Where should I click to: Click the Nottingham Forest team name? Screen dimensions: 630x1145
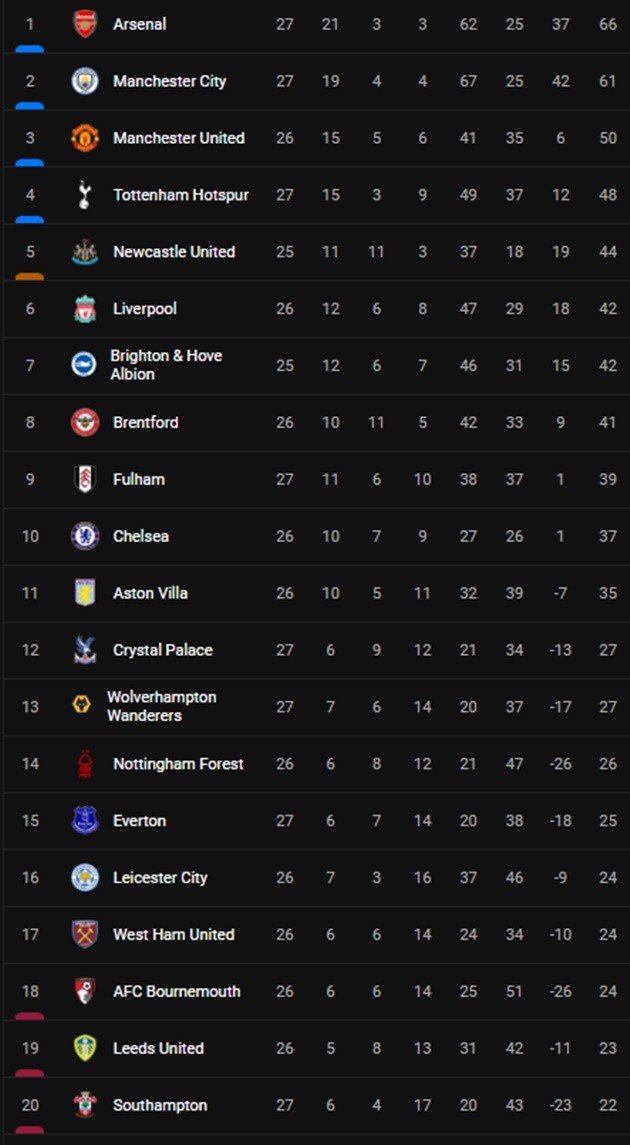178,764
